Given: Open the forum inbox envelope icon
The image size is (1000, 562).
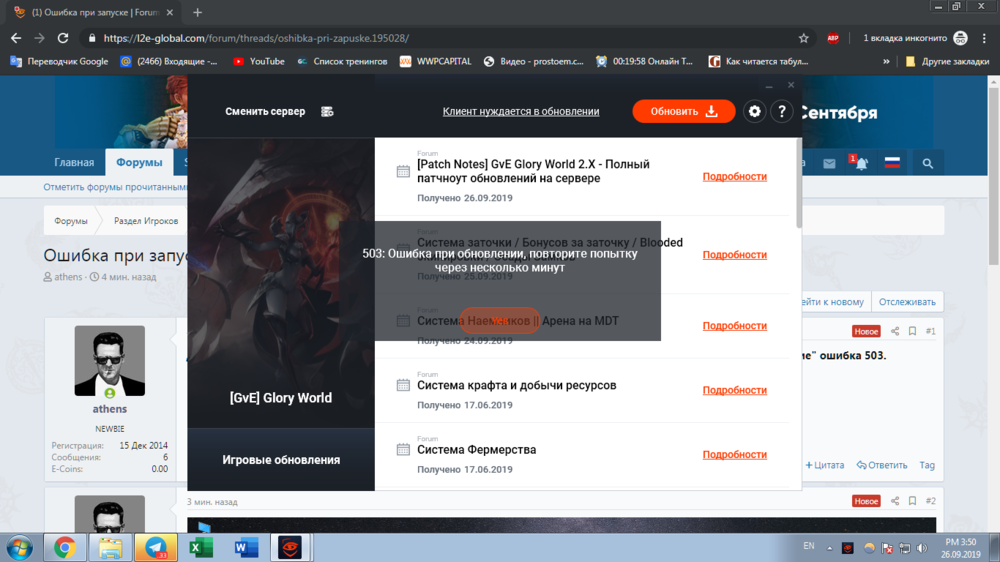Looking at the screenshot, I should 829,163.
